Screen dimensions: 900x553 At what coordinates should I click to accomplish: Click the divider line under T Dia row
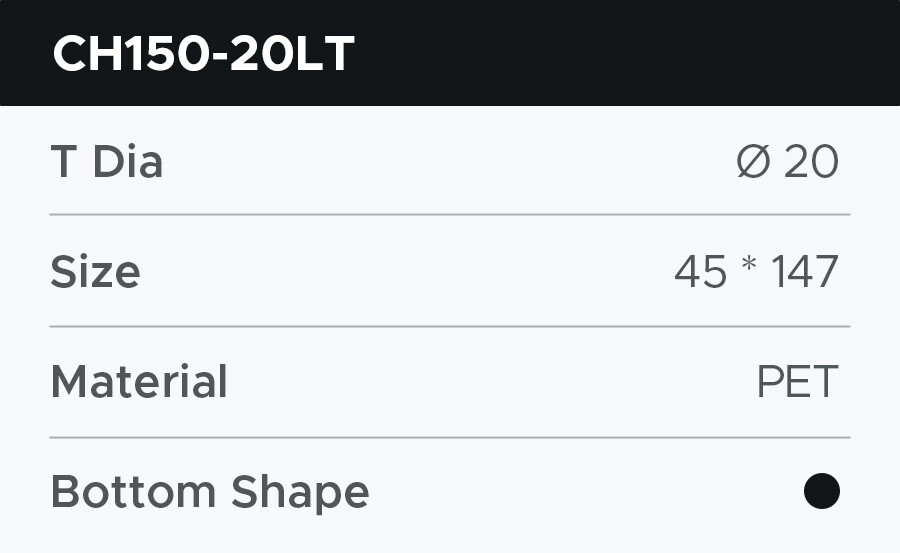[x=450, y=214]
